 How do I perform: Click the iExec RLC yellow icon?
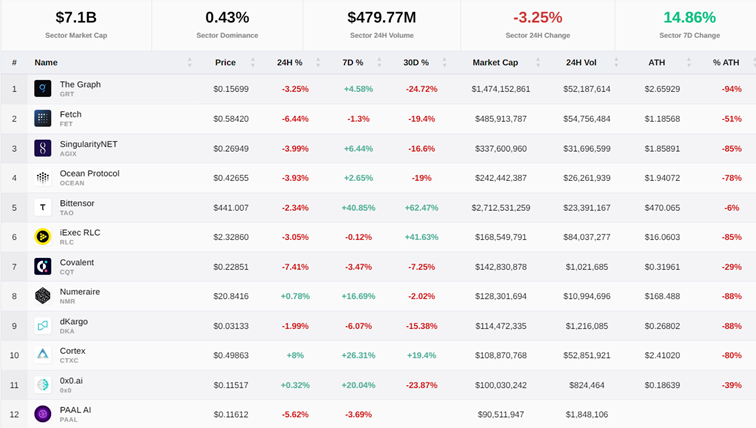43,237
